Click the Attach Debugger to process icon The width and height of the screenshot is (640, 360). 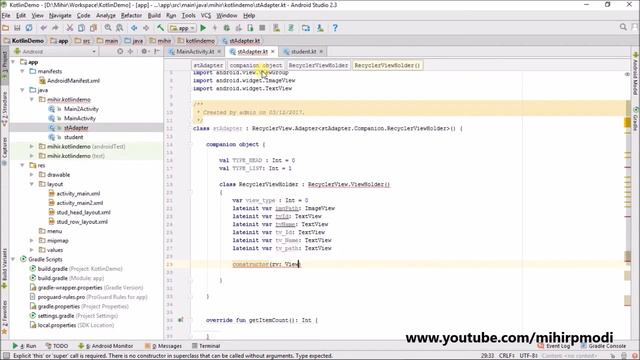[250, 28]
